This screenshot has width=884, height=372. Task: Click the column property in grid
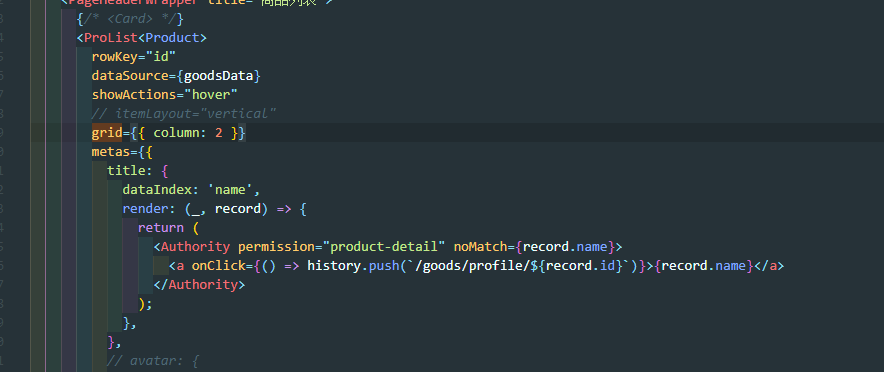(176, 133)
